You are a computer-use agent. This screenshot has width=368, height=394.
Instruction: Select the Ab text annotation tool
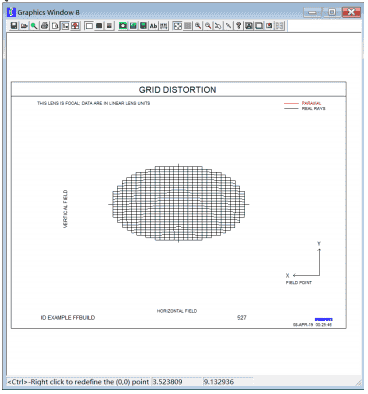point(153,26)
